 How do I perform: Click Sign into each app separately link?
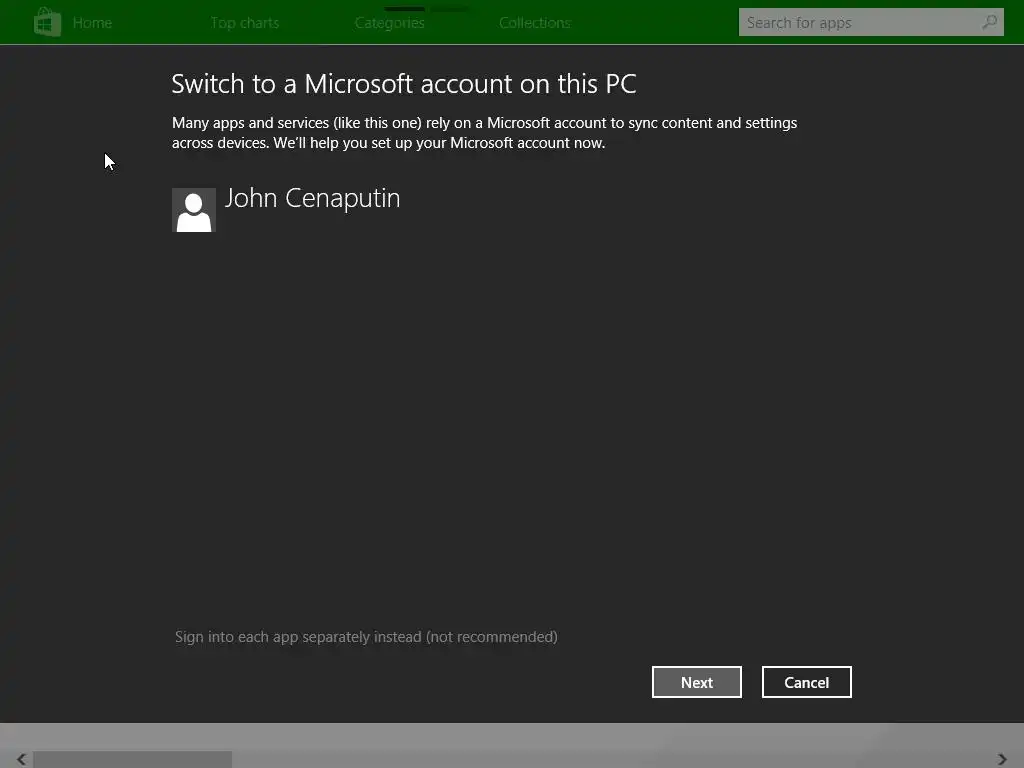366,637
